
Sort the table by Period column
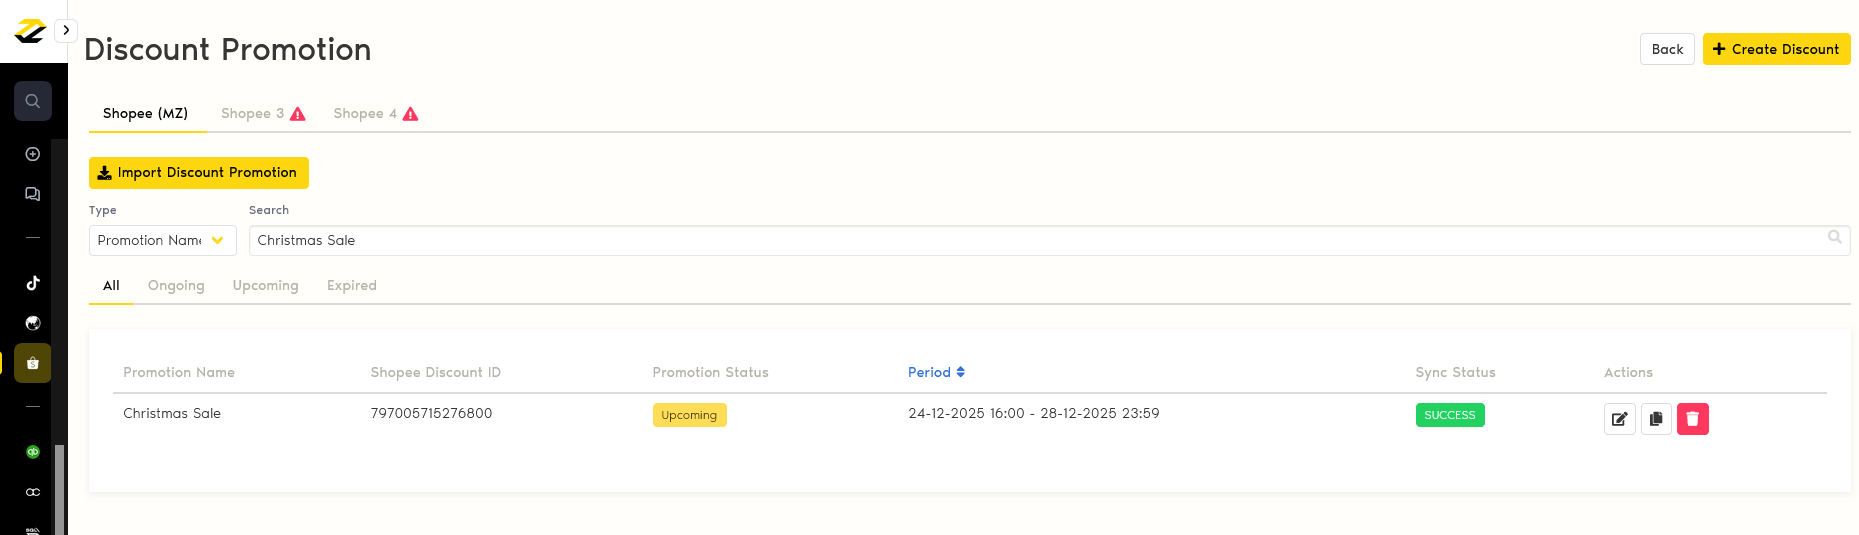point(936,372)
